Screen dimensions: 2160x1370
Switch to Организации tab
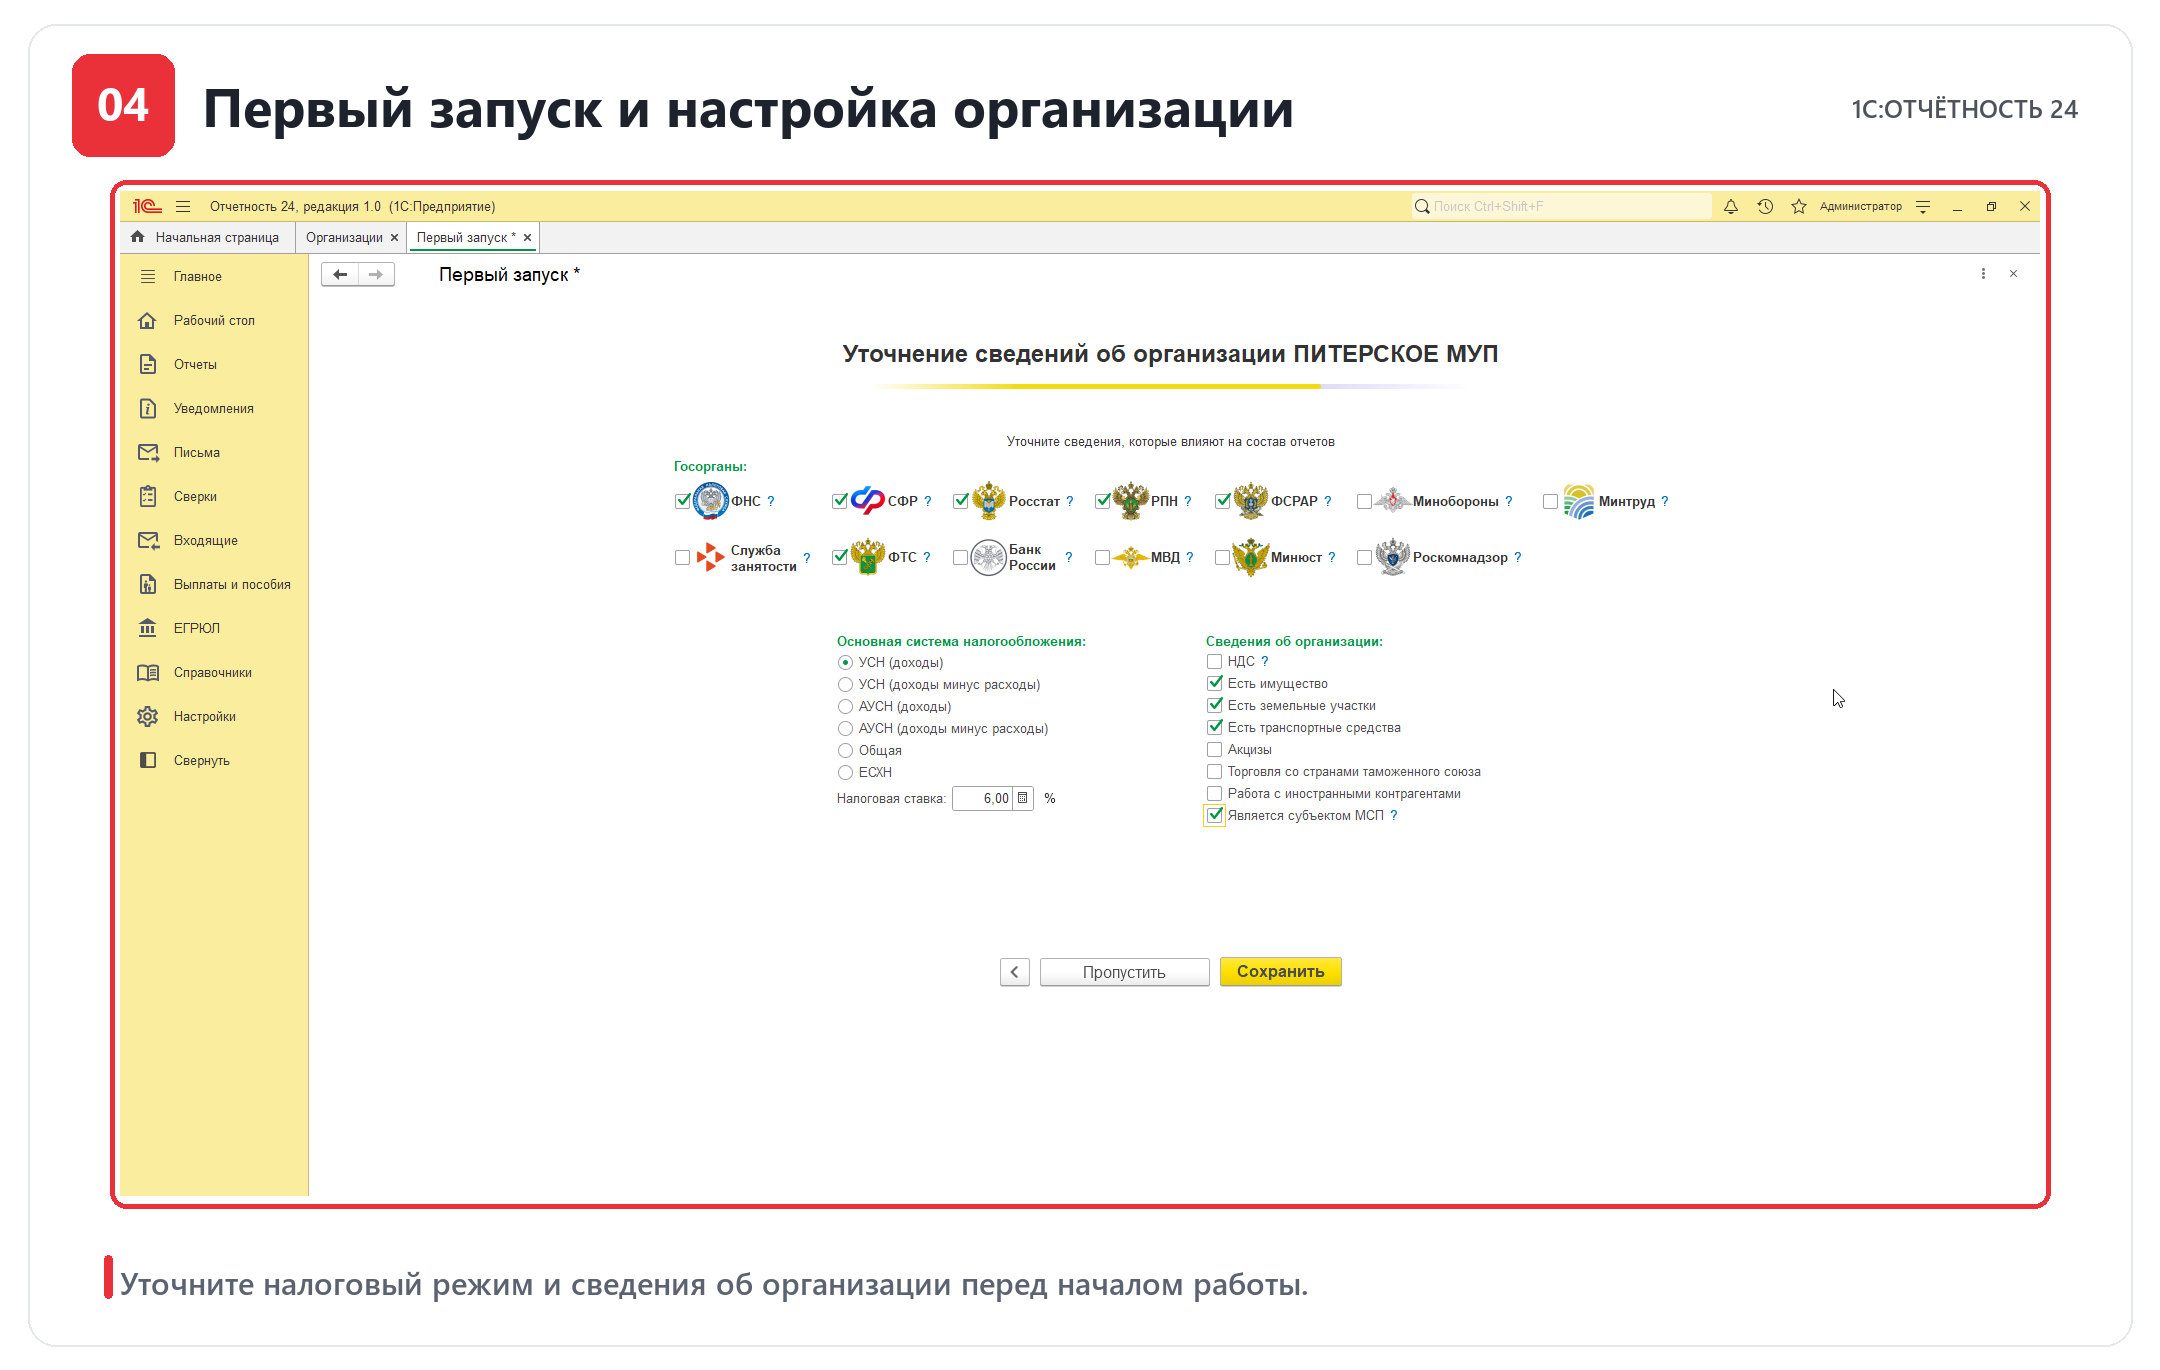tap(344, 237)
